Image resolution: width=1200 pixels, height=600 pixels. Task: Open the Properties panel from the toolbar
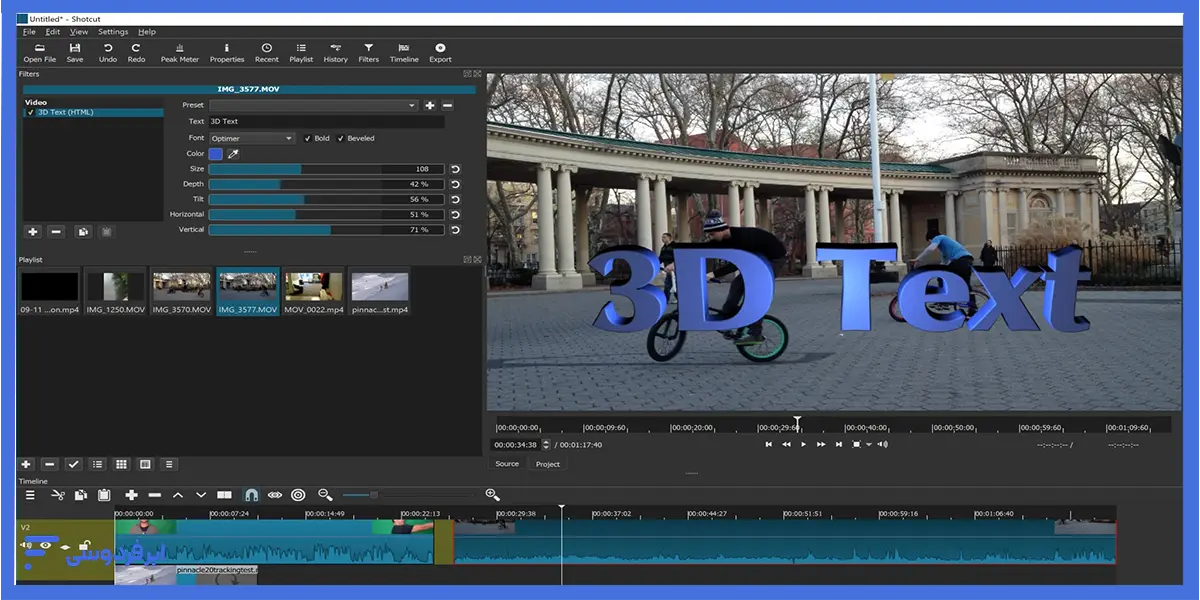(x=227, y=53)
